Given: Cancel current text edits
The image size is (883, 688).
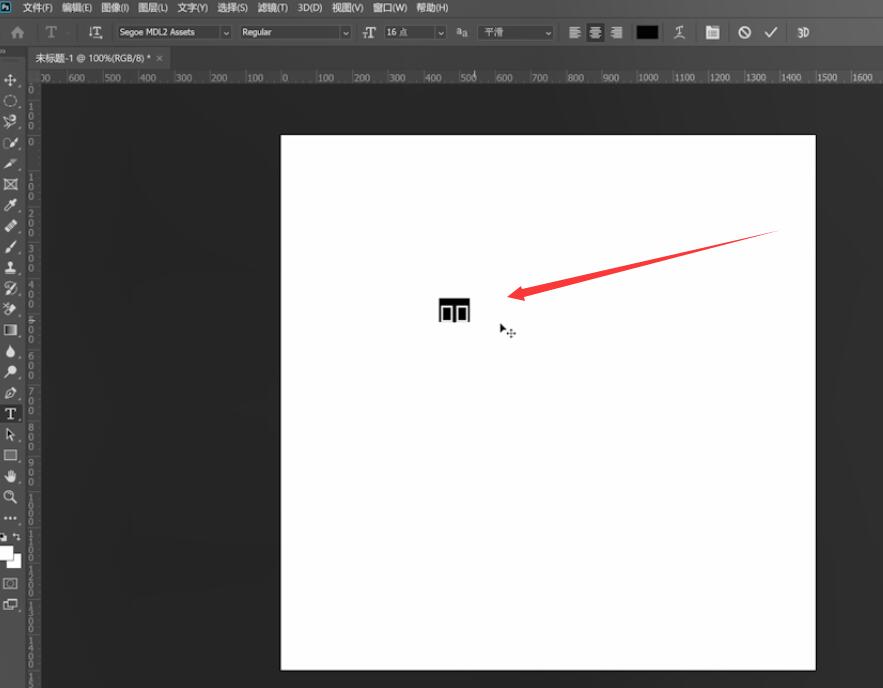Looking at the screenshot, I should 744,33.
